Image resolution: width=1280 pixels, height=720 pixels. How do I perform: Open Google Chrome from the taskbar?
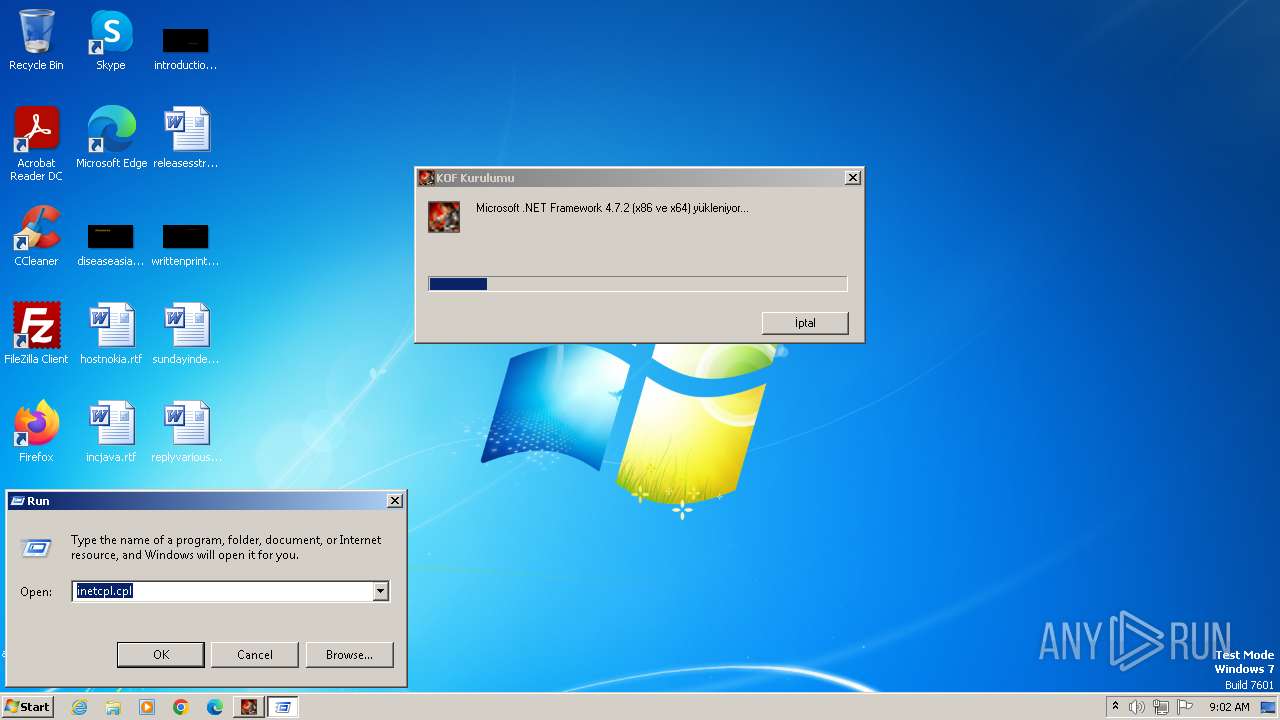click(x=181, y=707)
